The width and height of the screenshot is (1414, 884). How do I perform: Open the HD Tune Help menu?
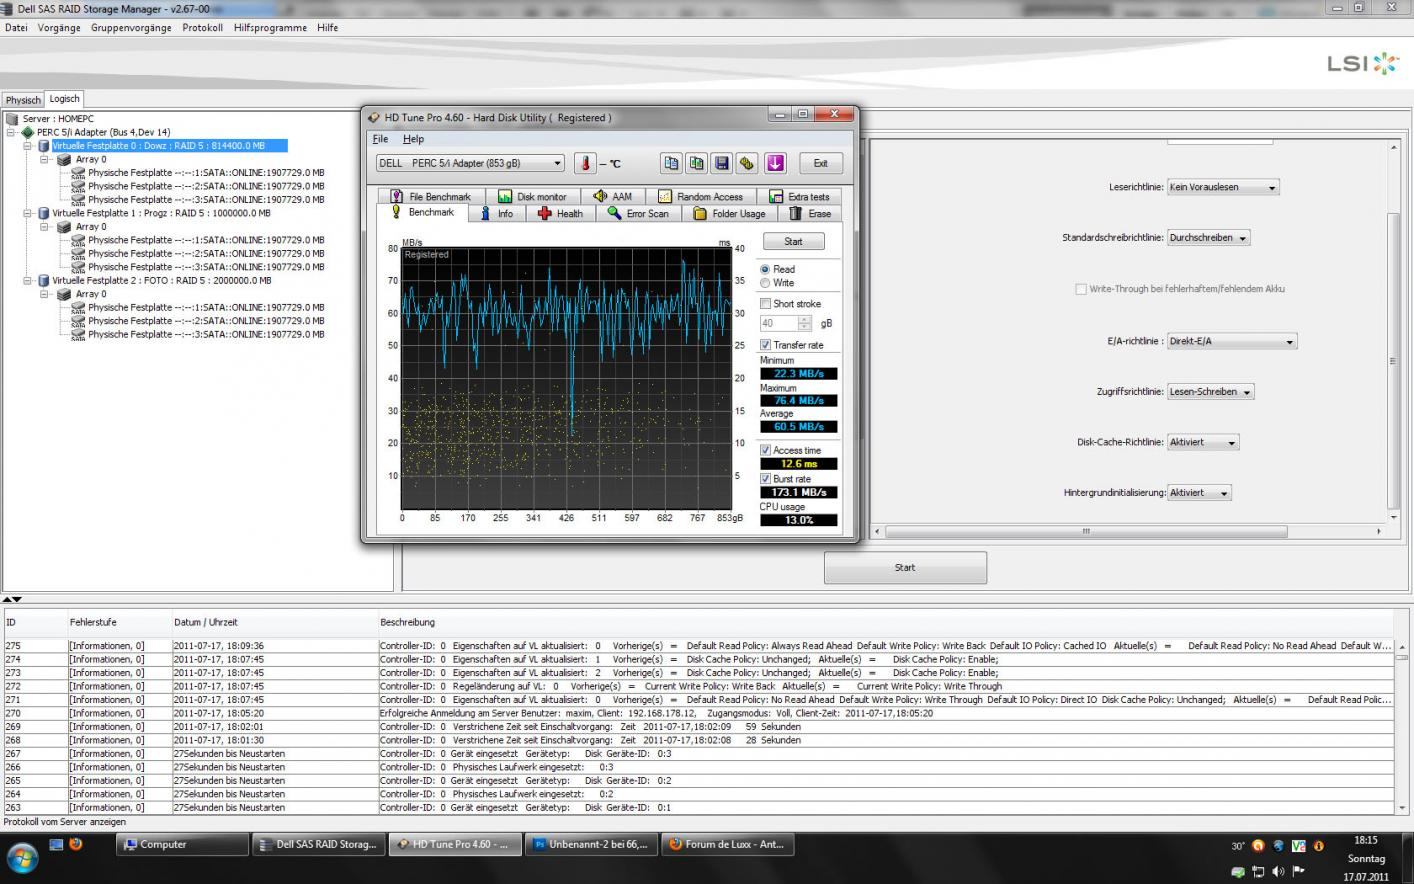pos(413,139)
